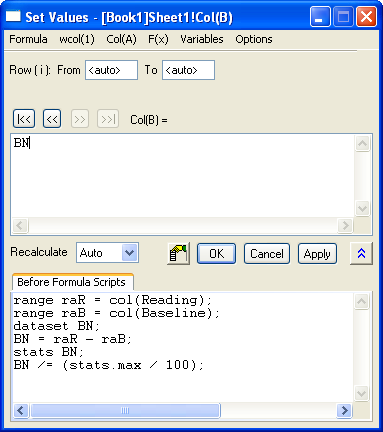The image size is (383, 432).
Task: Click script editor scroll left arrow
Action: (x=21, y=410)
